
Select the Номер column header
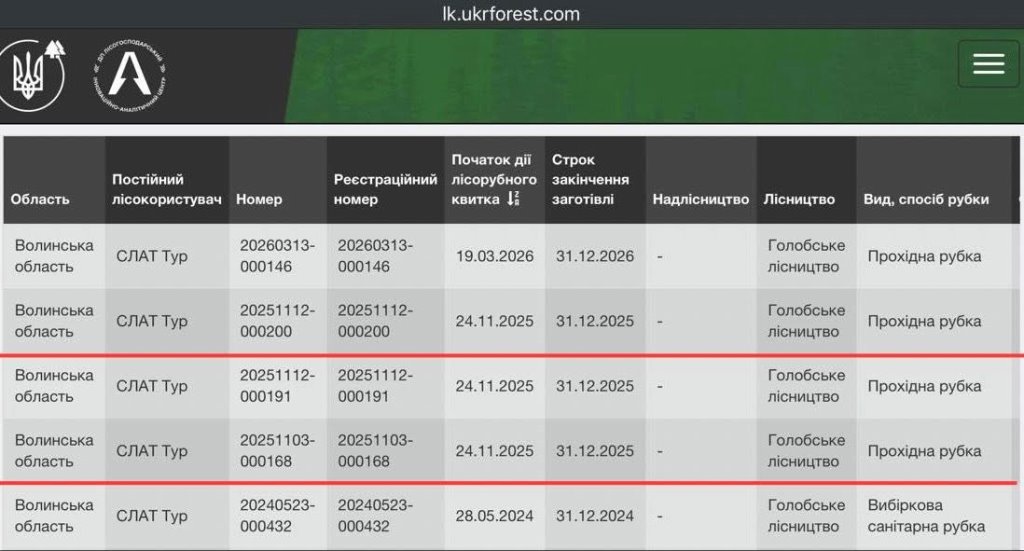coord(259,199)
